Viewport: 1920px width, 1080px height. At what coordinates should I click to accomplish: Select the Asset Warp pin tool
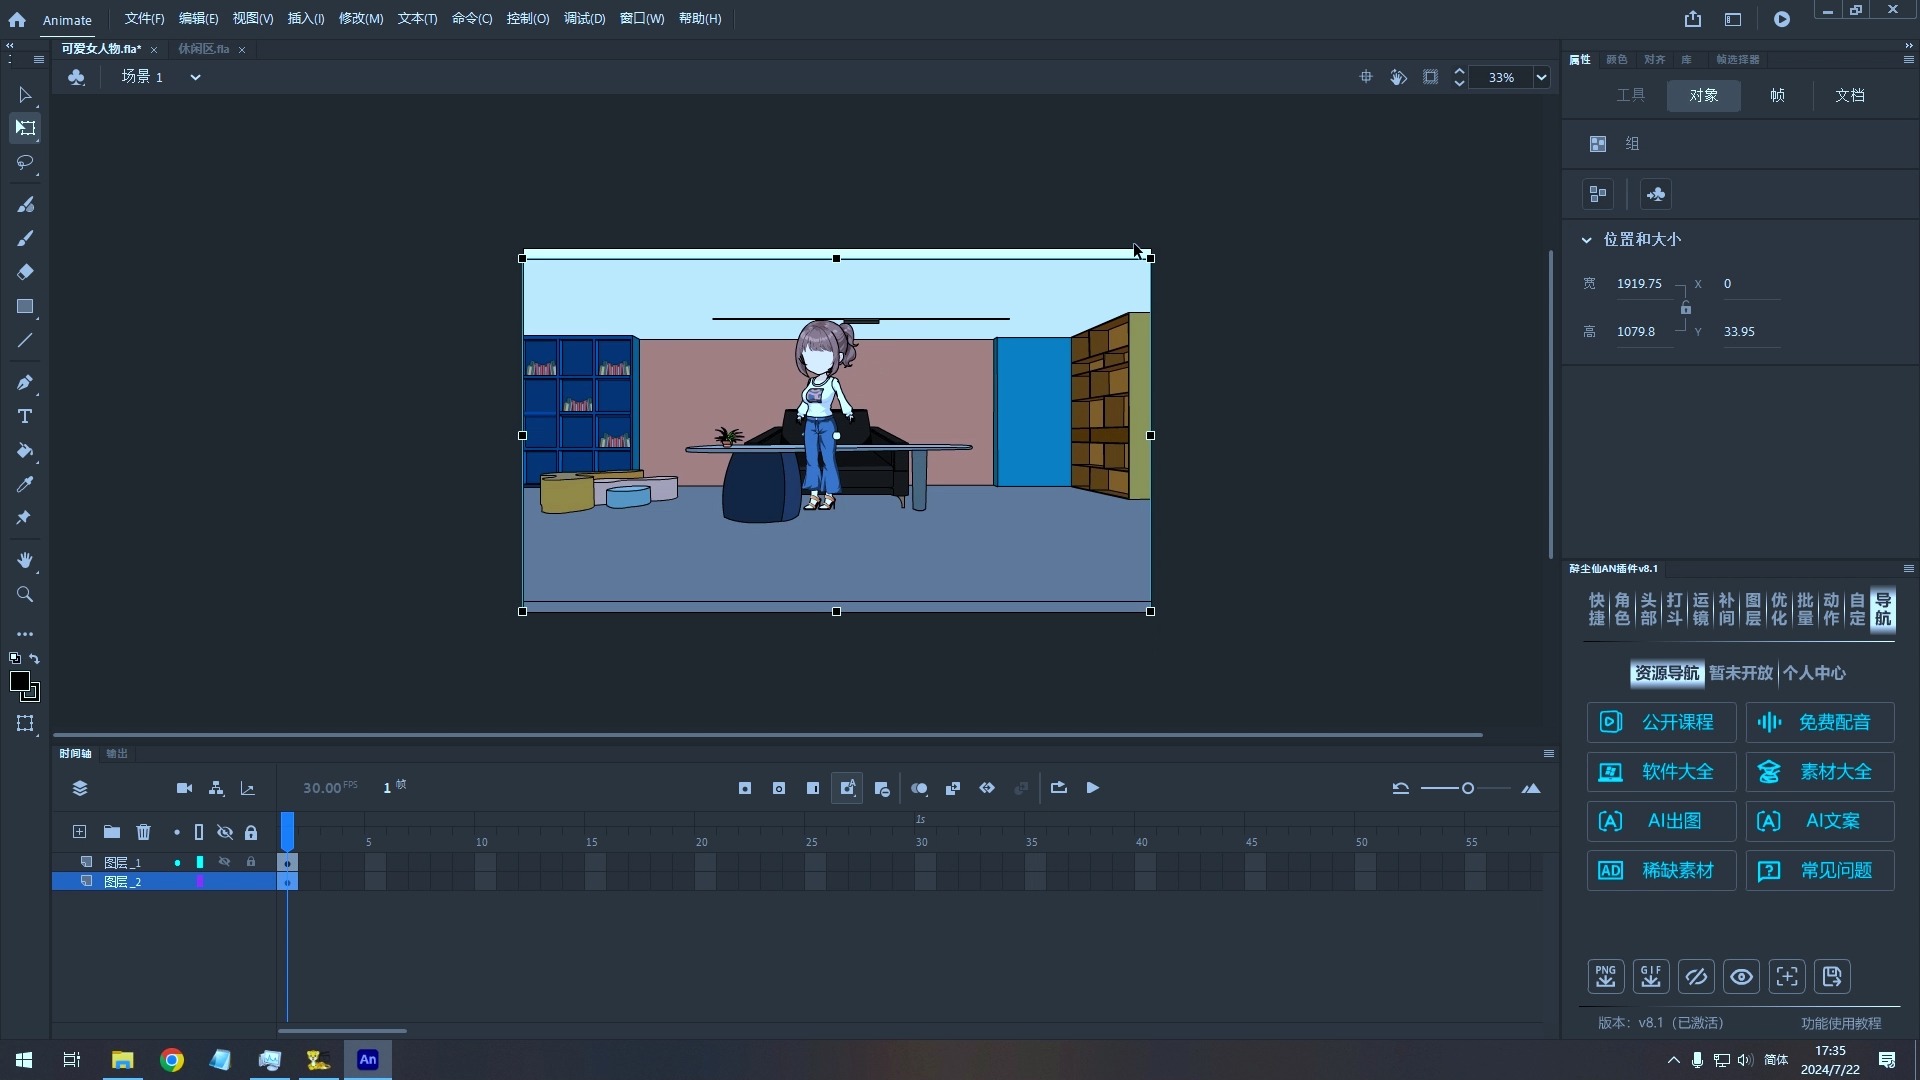click(25, 518)
